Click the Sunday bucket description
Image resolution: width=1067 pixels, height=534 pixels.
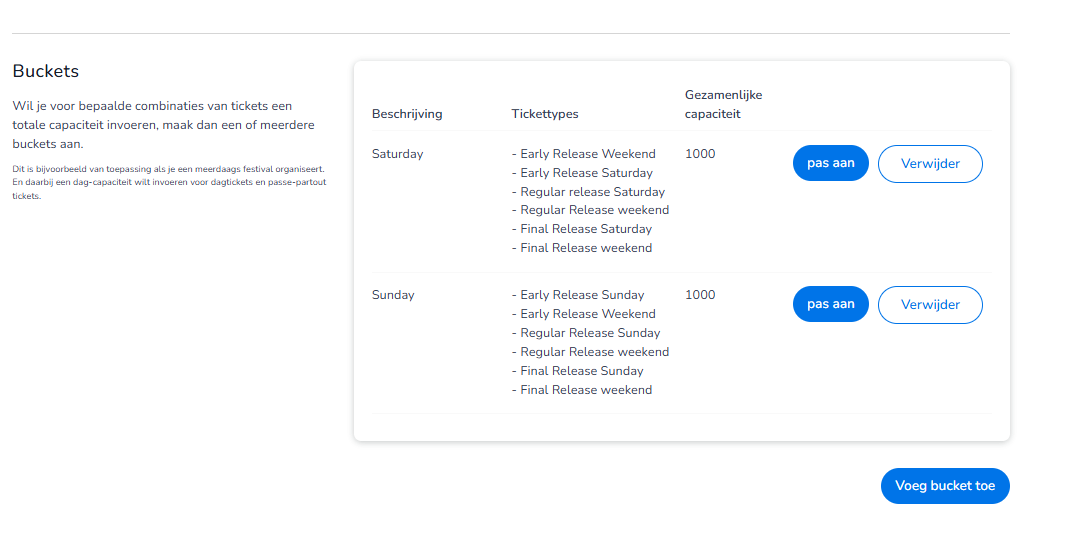pos(393,295)
